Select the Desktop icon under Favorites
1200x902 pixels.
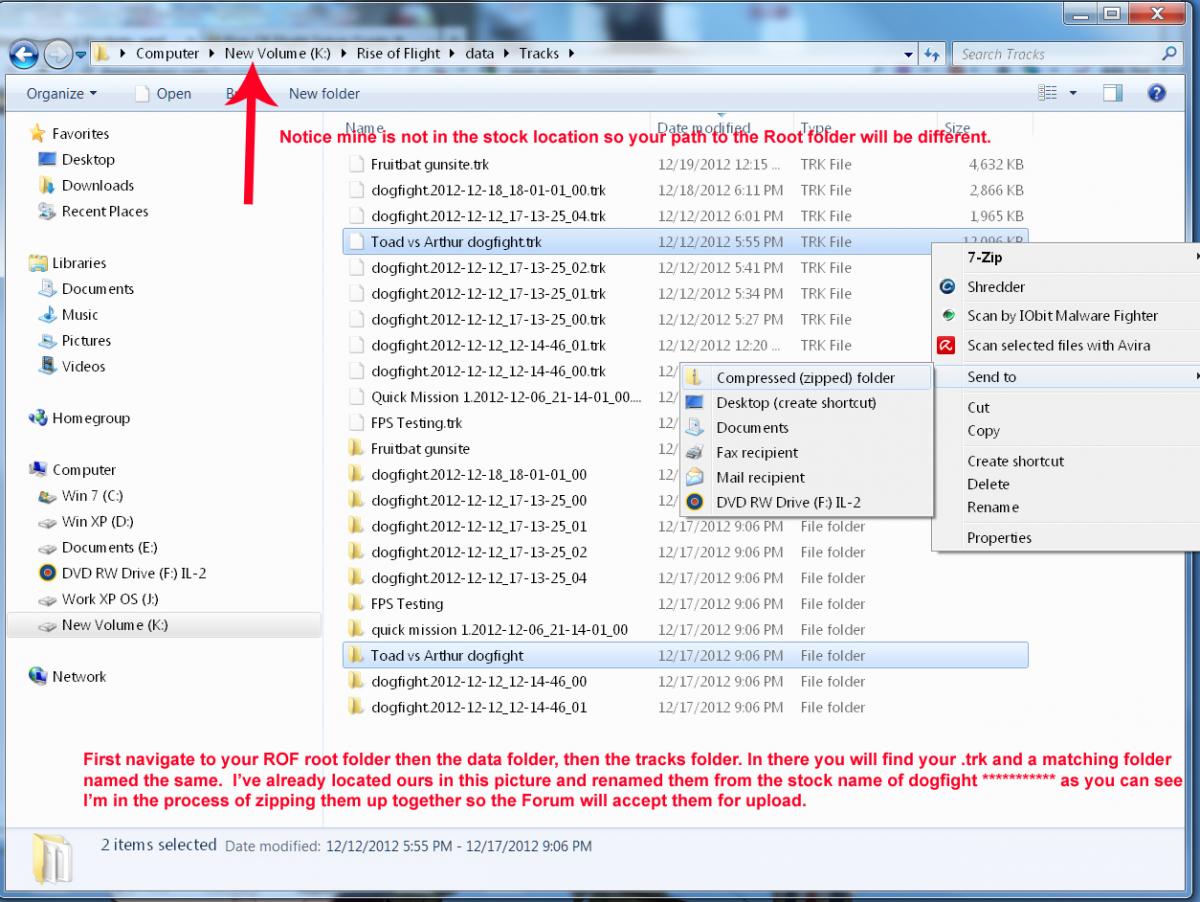point(47,159)
